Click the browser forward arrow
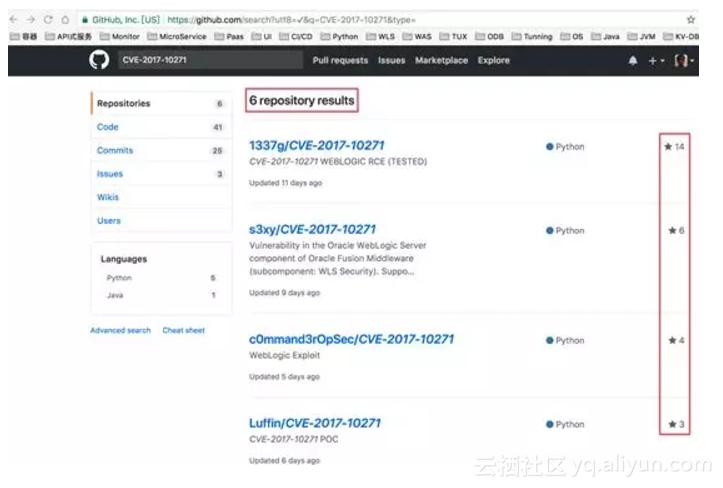 31,20
